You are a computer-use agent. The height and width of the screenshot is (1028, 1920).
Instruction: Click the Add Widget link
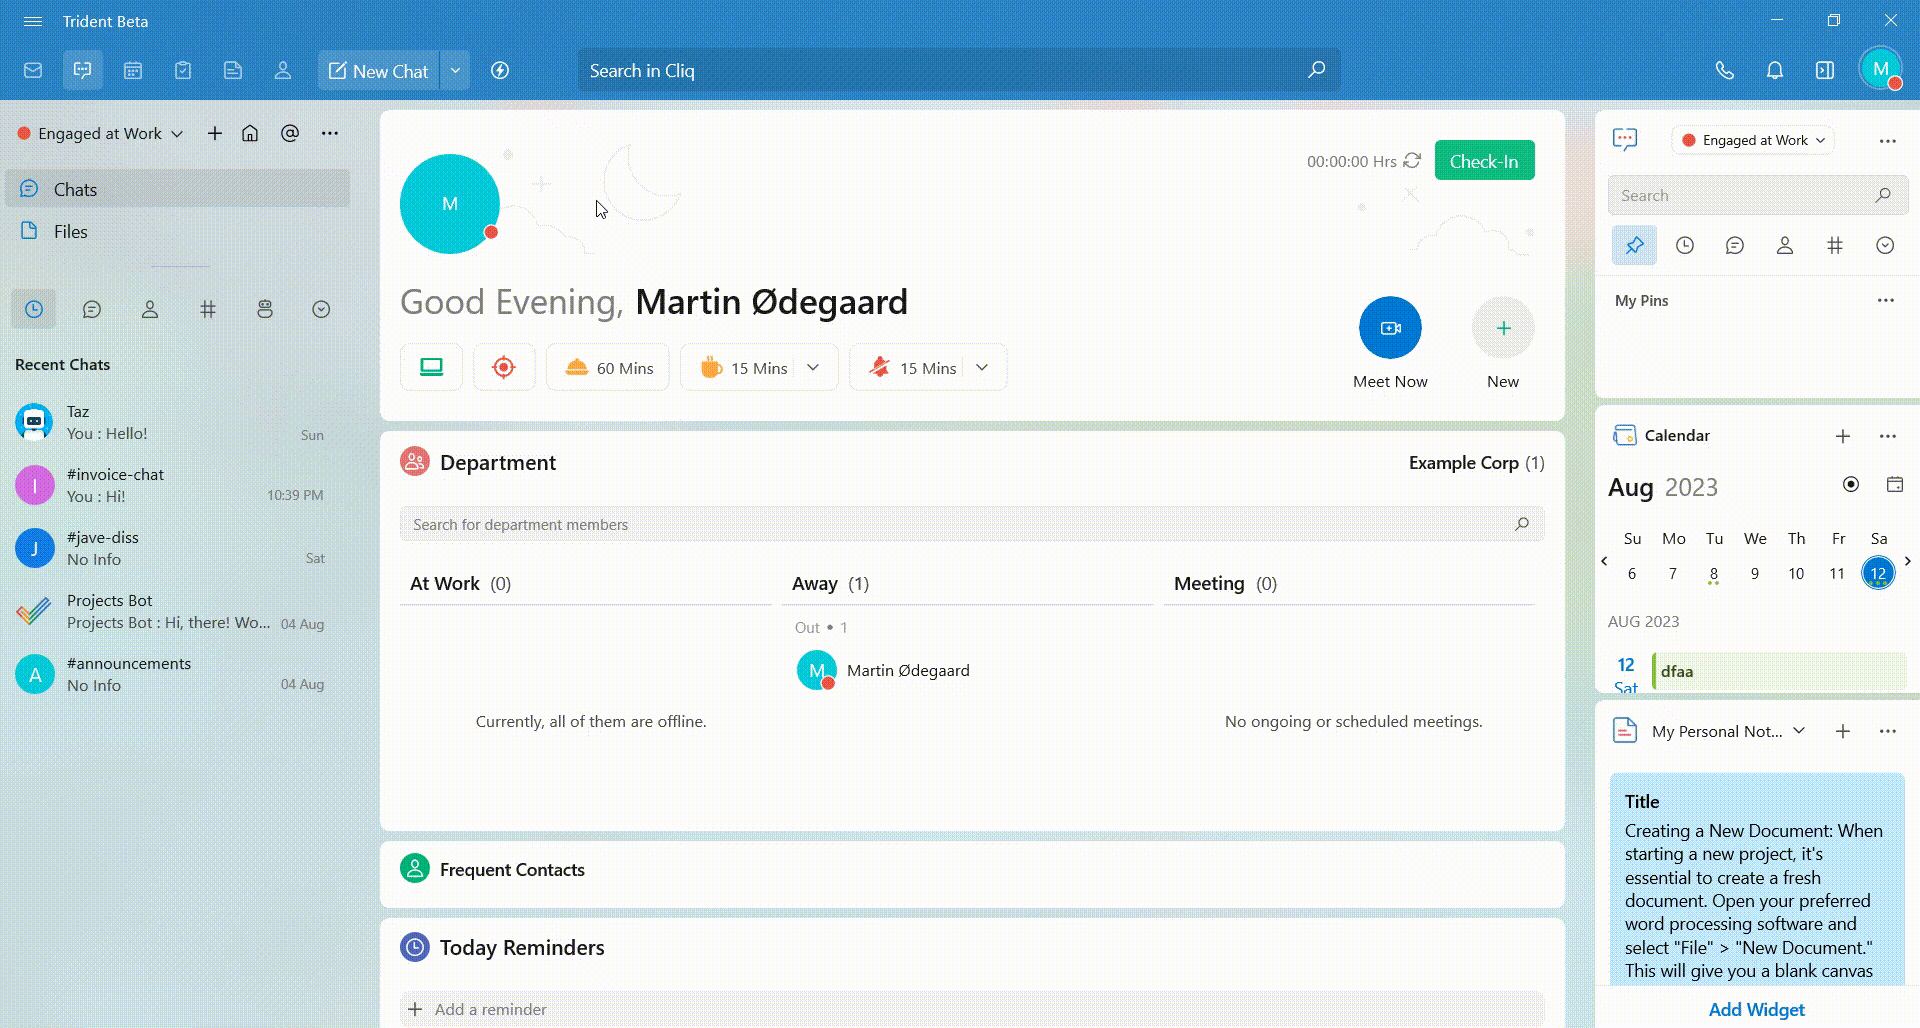(x=1756, y=1009)
